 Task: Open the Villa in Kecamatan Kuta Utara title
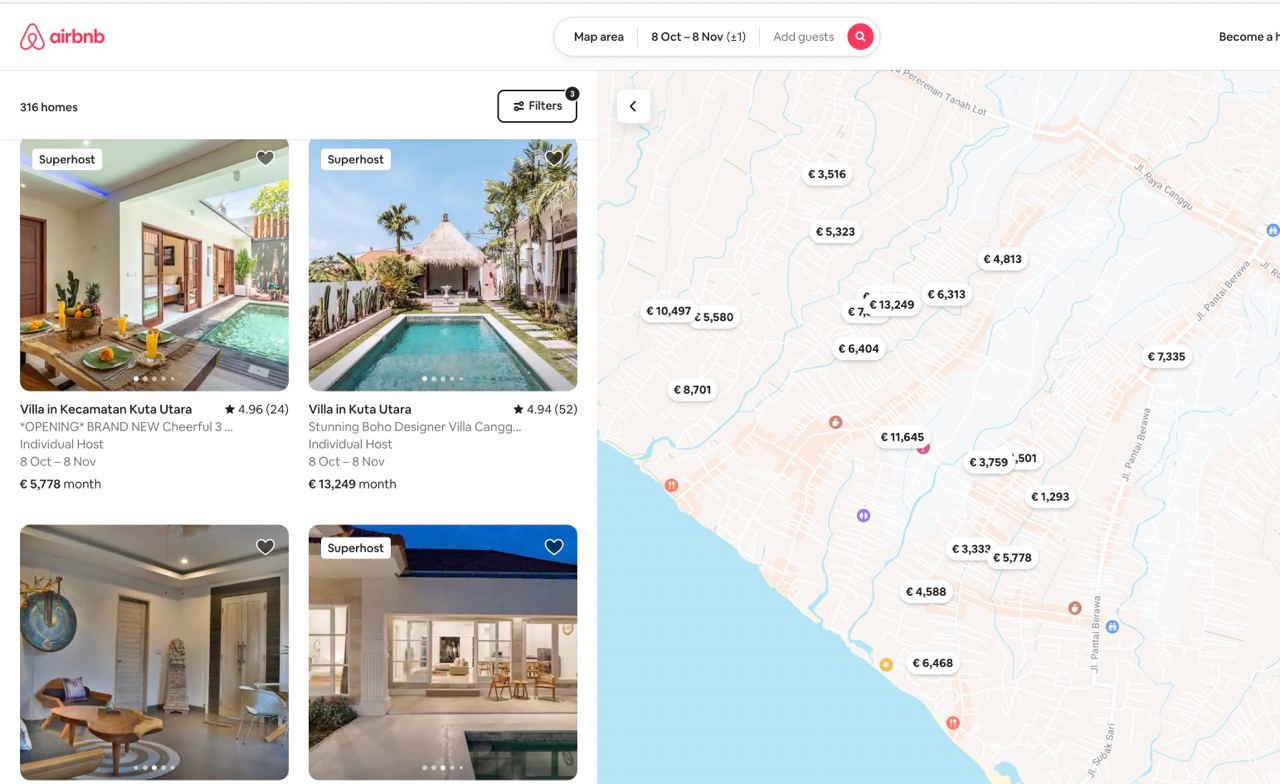[x=106, y=409]
